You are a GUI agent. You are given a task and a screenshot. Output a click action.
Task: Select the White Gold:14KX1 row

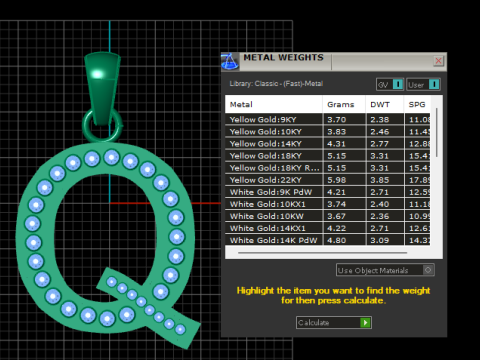point(327,228)
